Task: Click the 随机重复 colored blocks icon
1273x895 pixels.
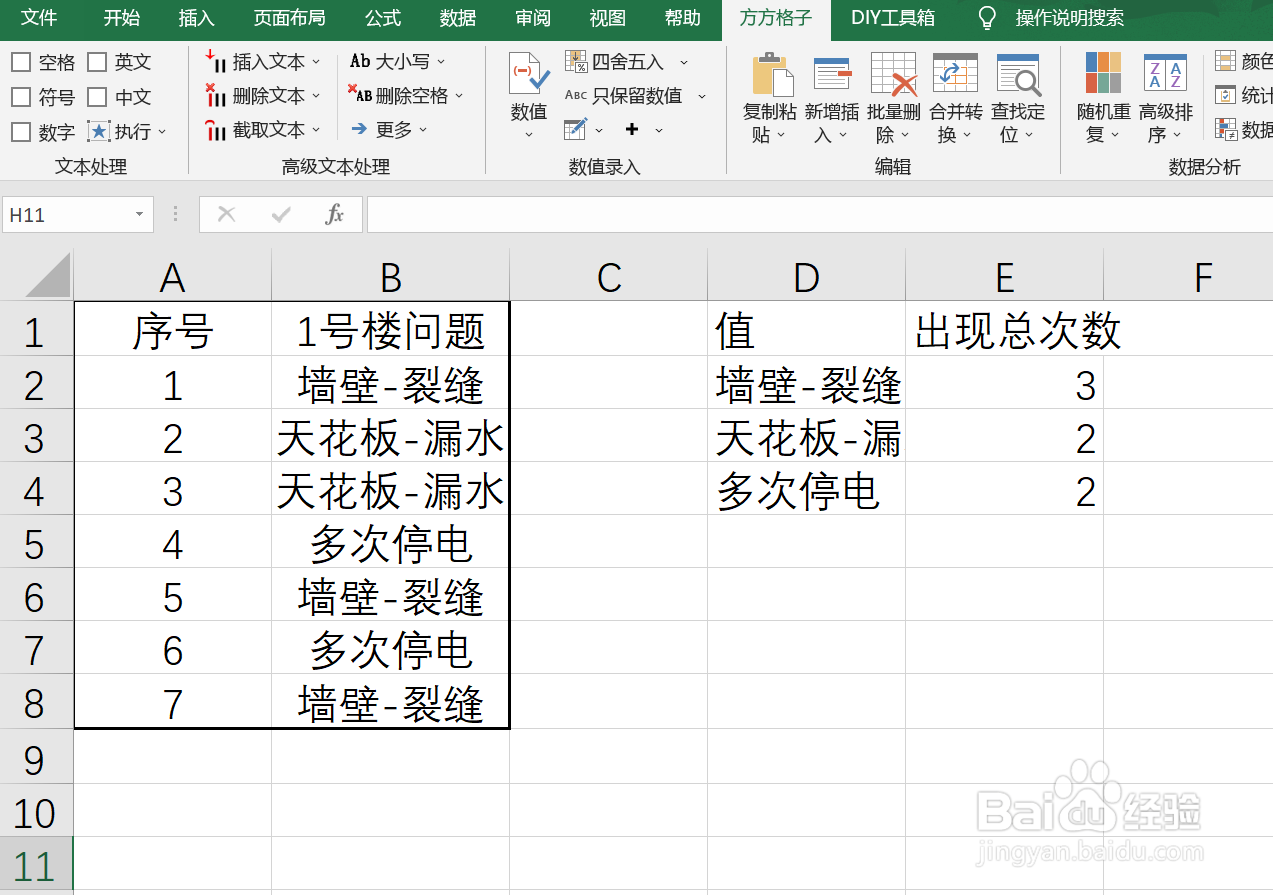Action: click(x=1104, y=74)
